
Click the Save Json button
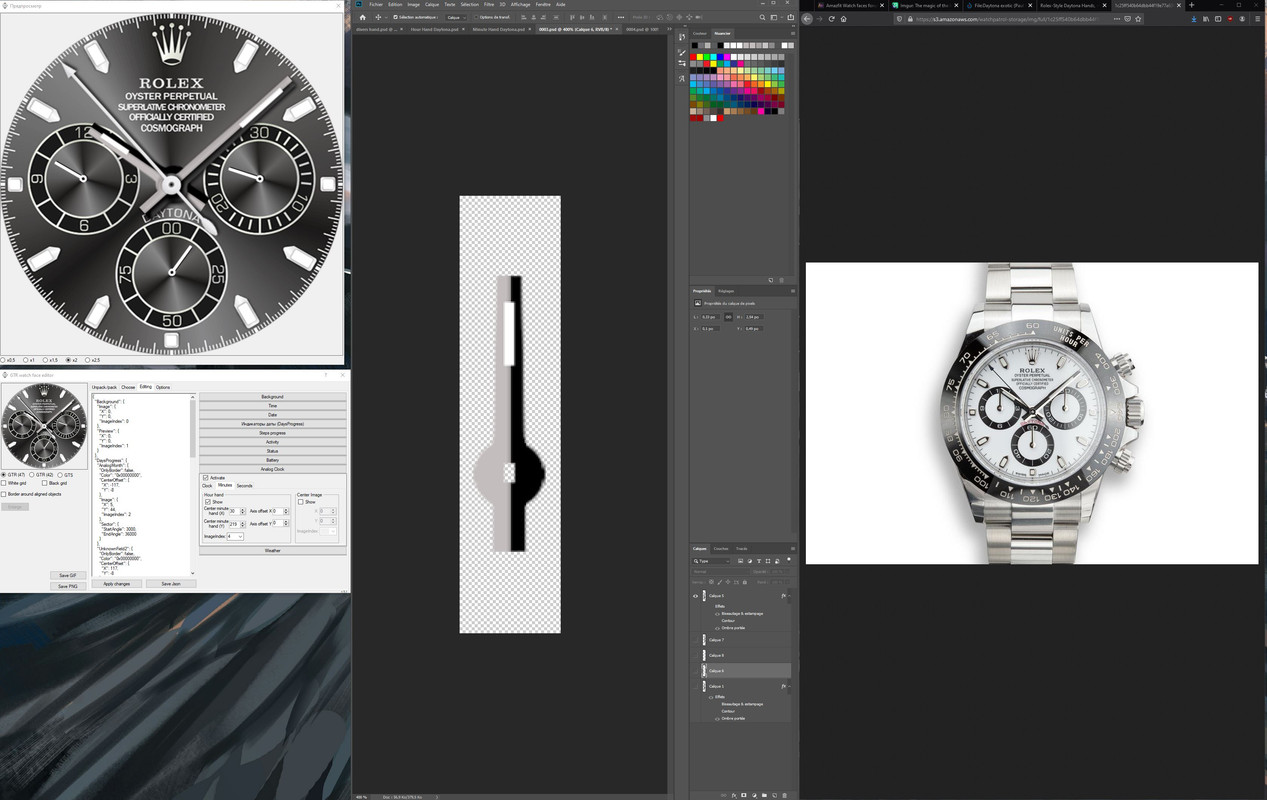(x=171, y=584)
